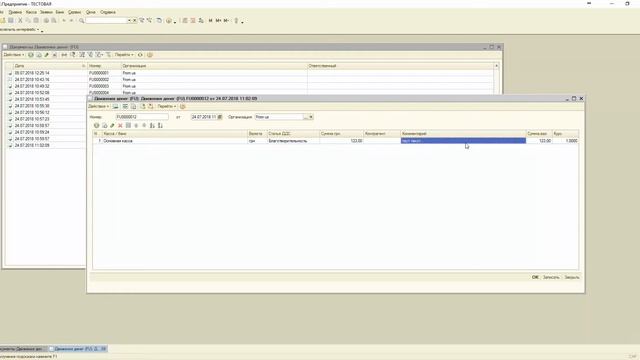Click the Copy document icon in list window

tap(39, 55)
